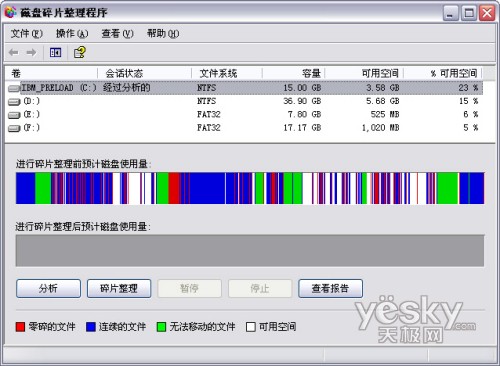The image size is (500, 366).
Task: Click the green 无法移动的文件 legend swatch
Action: pyautogui.click(x=161, y=327)
